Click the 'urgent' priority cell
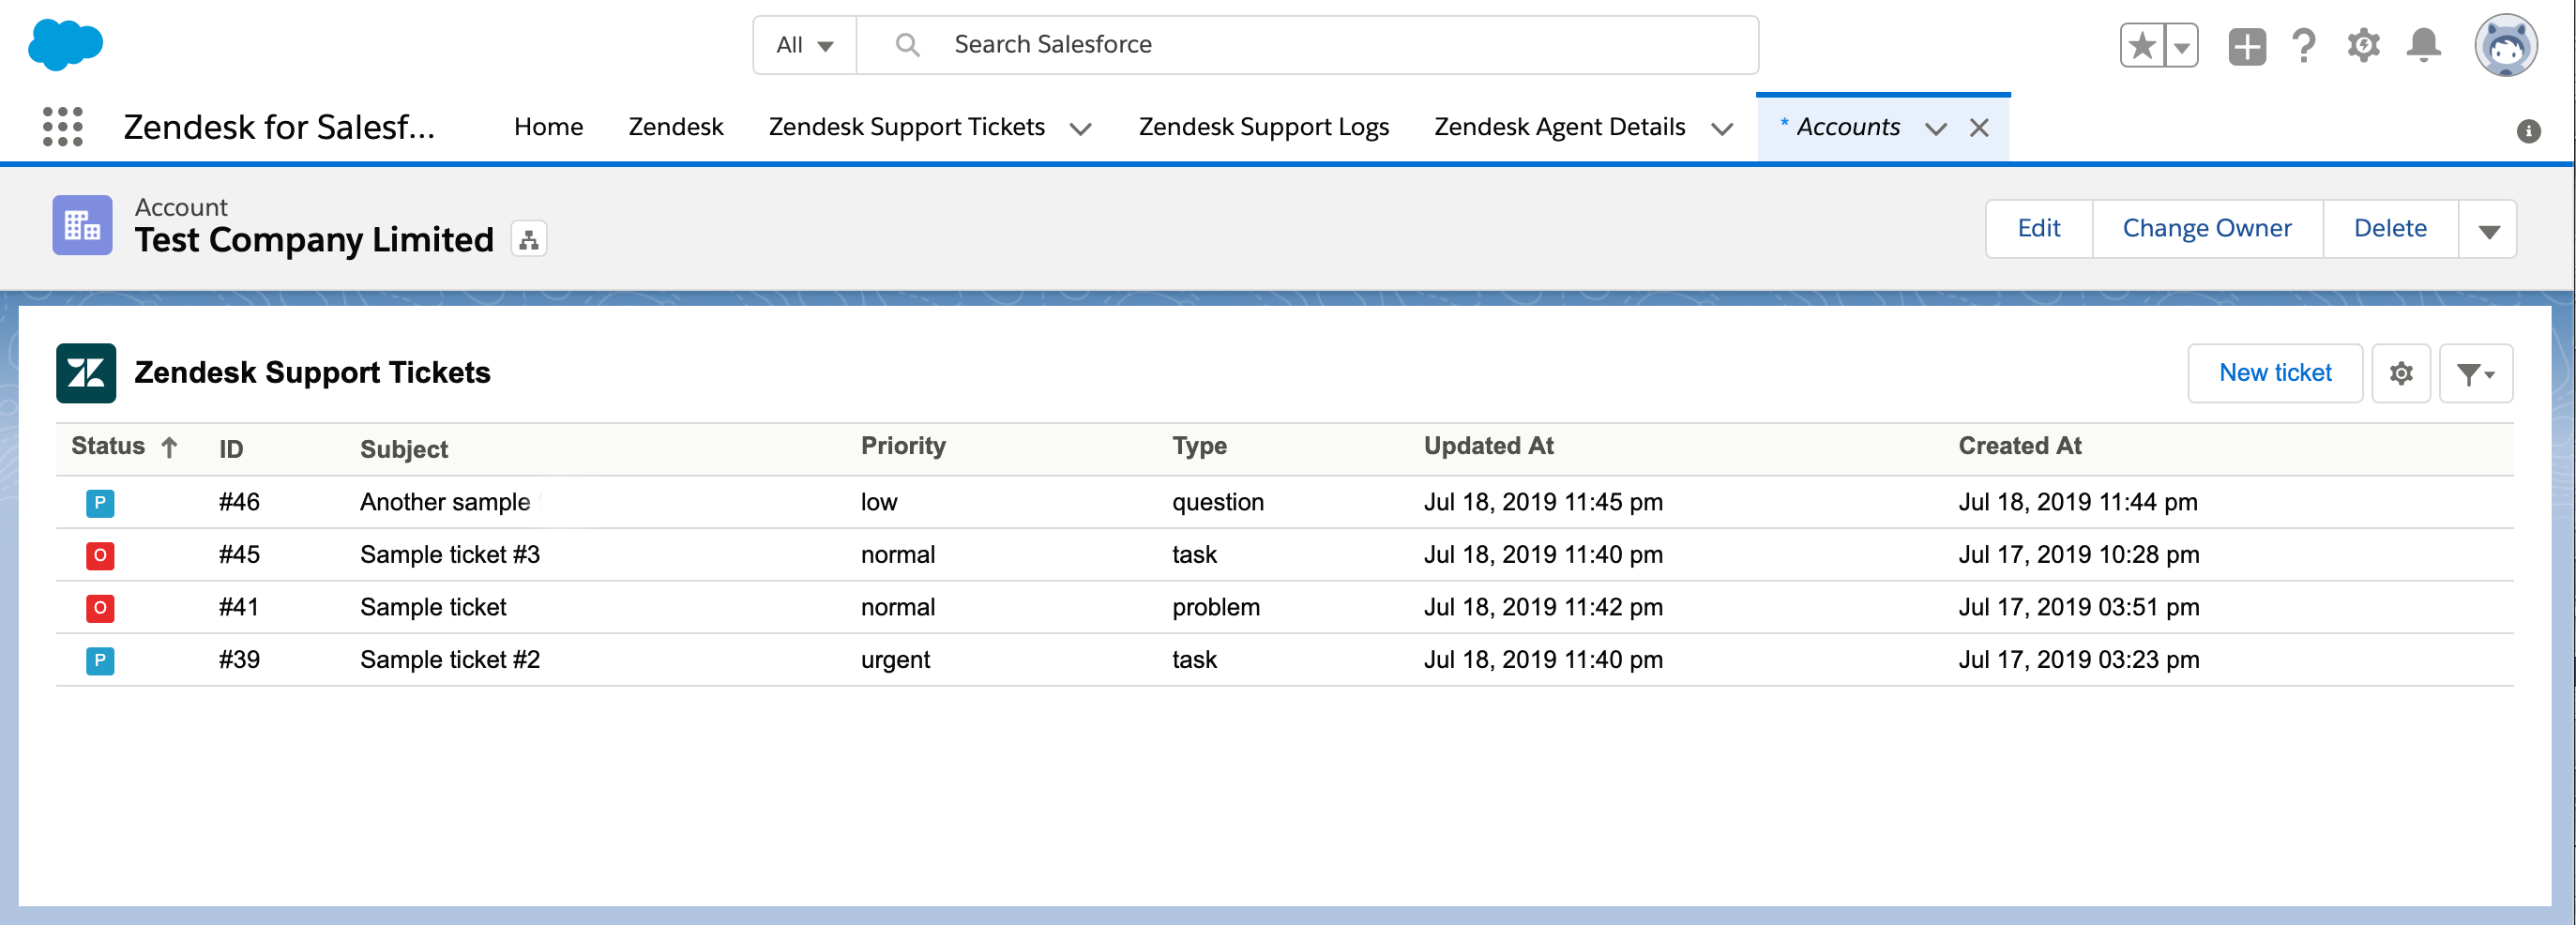 coord(894,660)
